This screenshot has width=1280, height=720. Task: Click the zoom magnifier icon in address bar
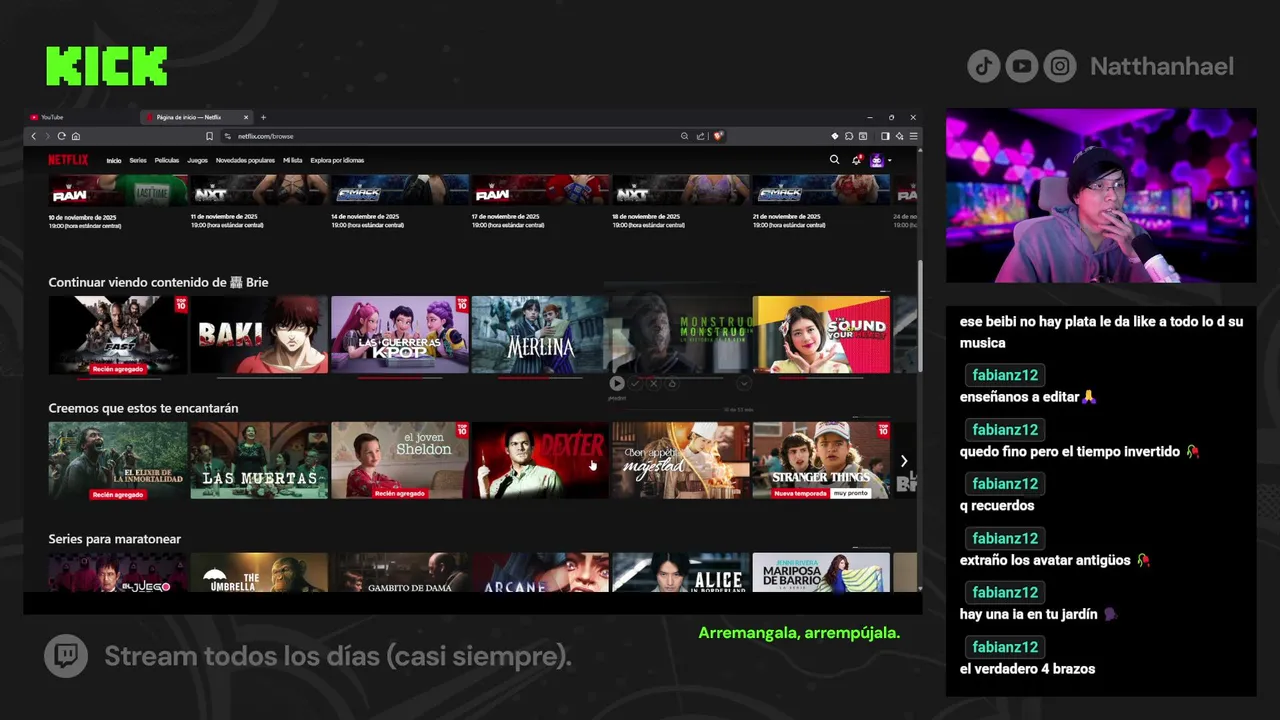tap(684, 136)
